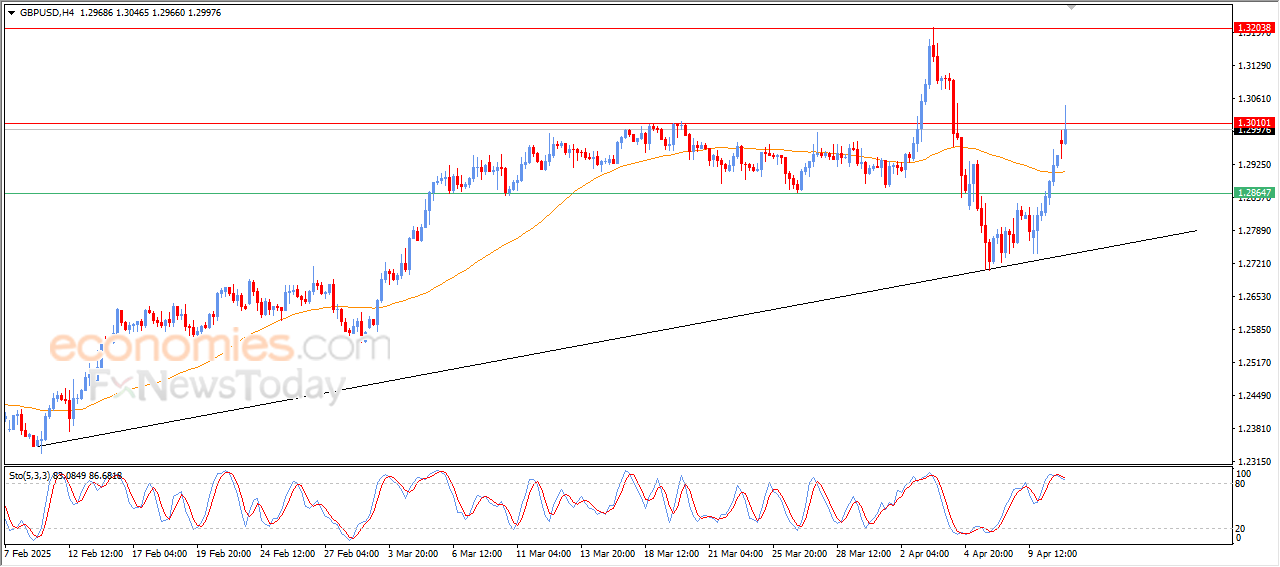Click the 6 Mar 12:00 time label
This screenshot has height=567, width=1280.
coord(477,553)
